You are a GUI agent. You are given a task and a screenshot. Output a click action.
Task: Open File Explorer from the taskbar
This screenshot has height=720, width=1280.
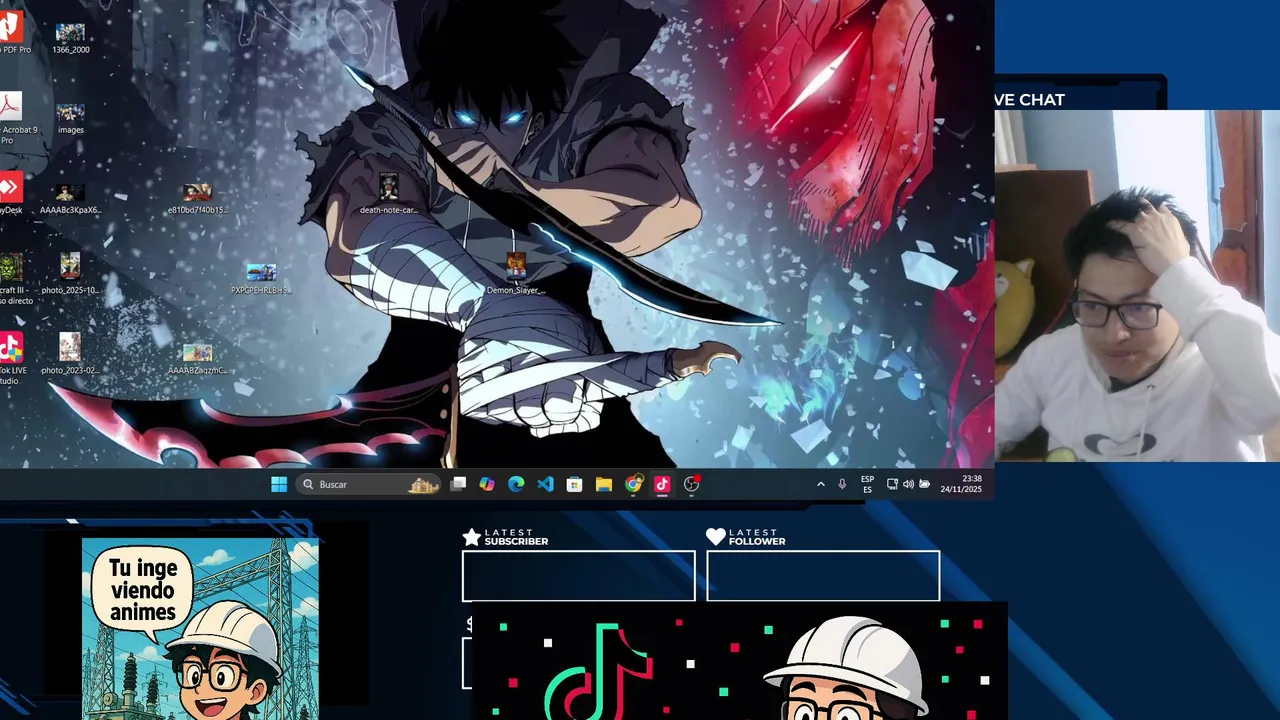(x=604, y=484)
